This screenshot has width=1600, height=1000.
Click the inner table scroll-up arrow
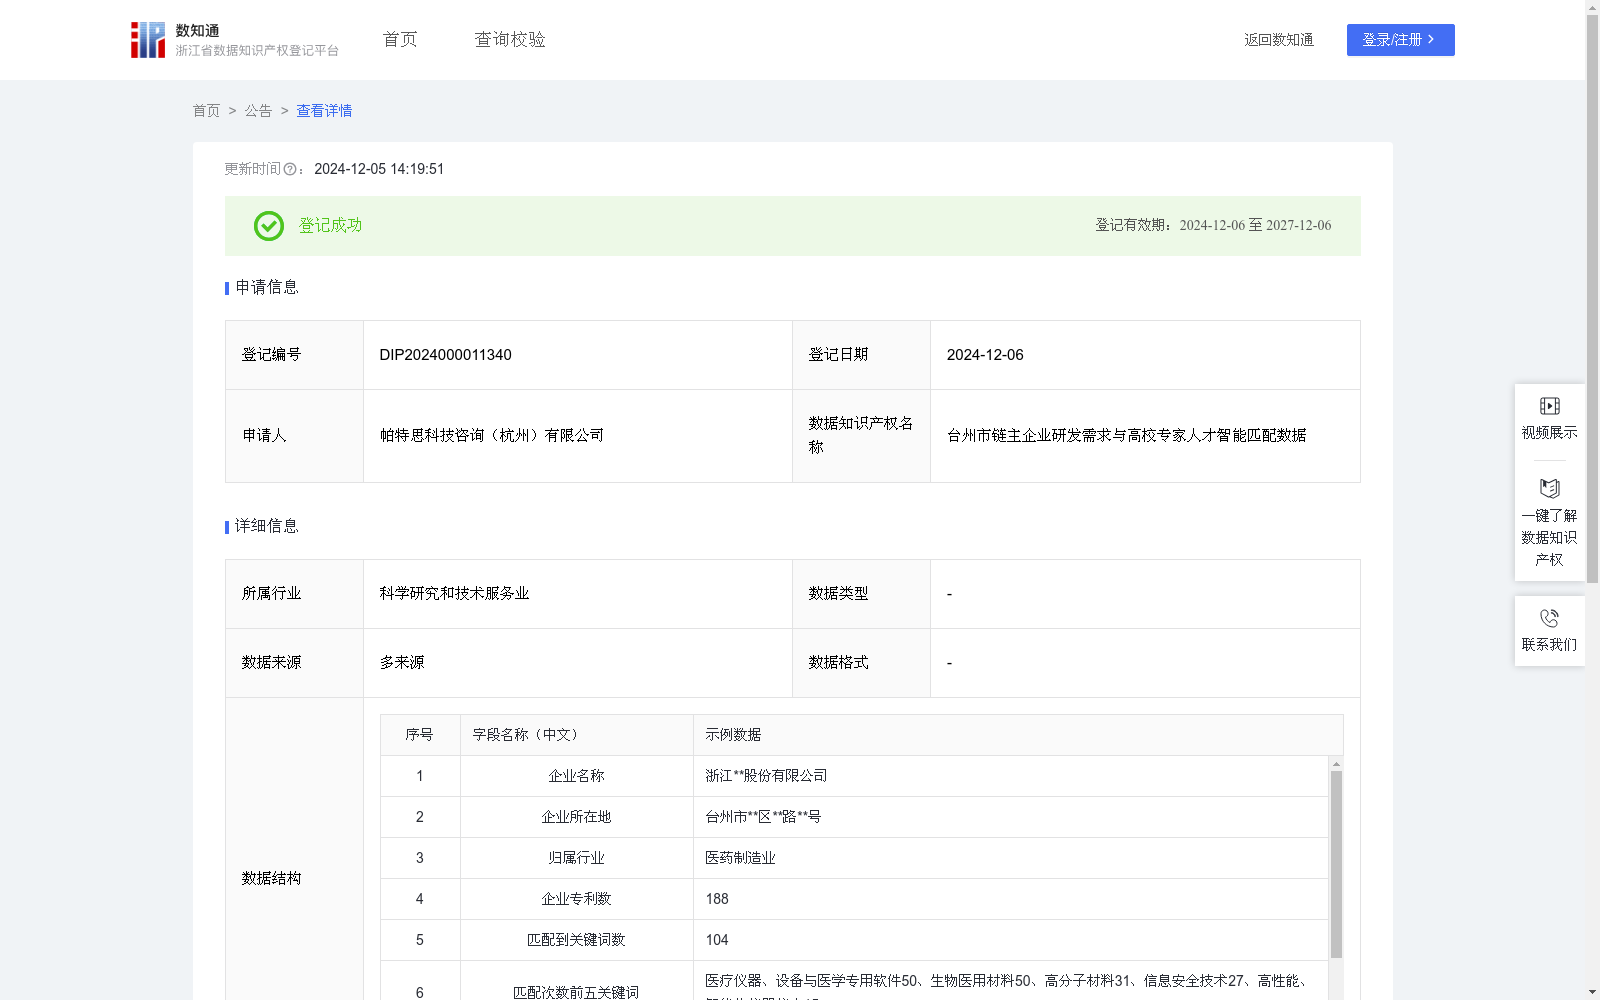pos(1336,764)
